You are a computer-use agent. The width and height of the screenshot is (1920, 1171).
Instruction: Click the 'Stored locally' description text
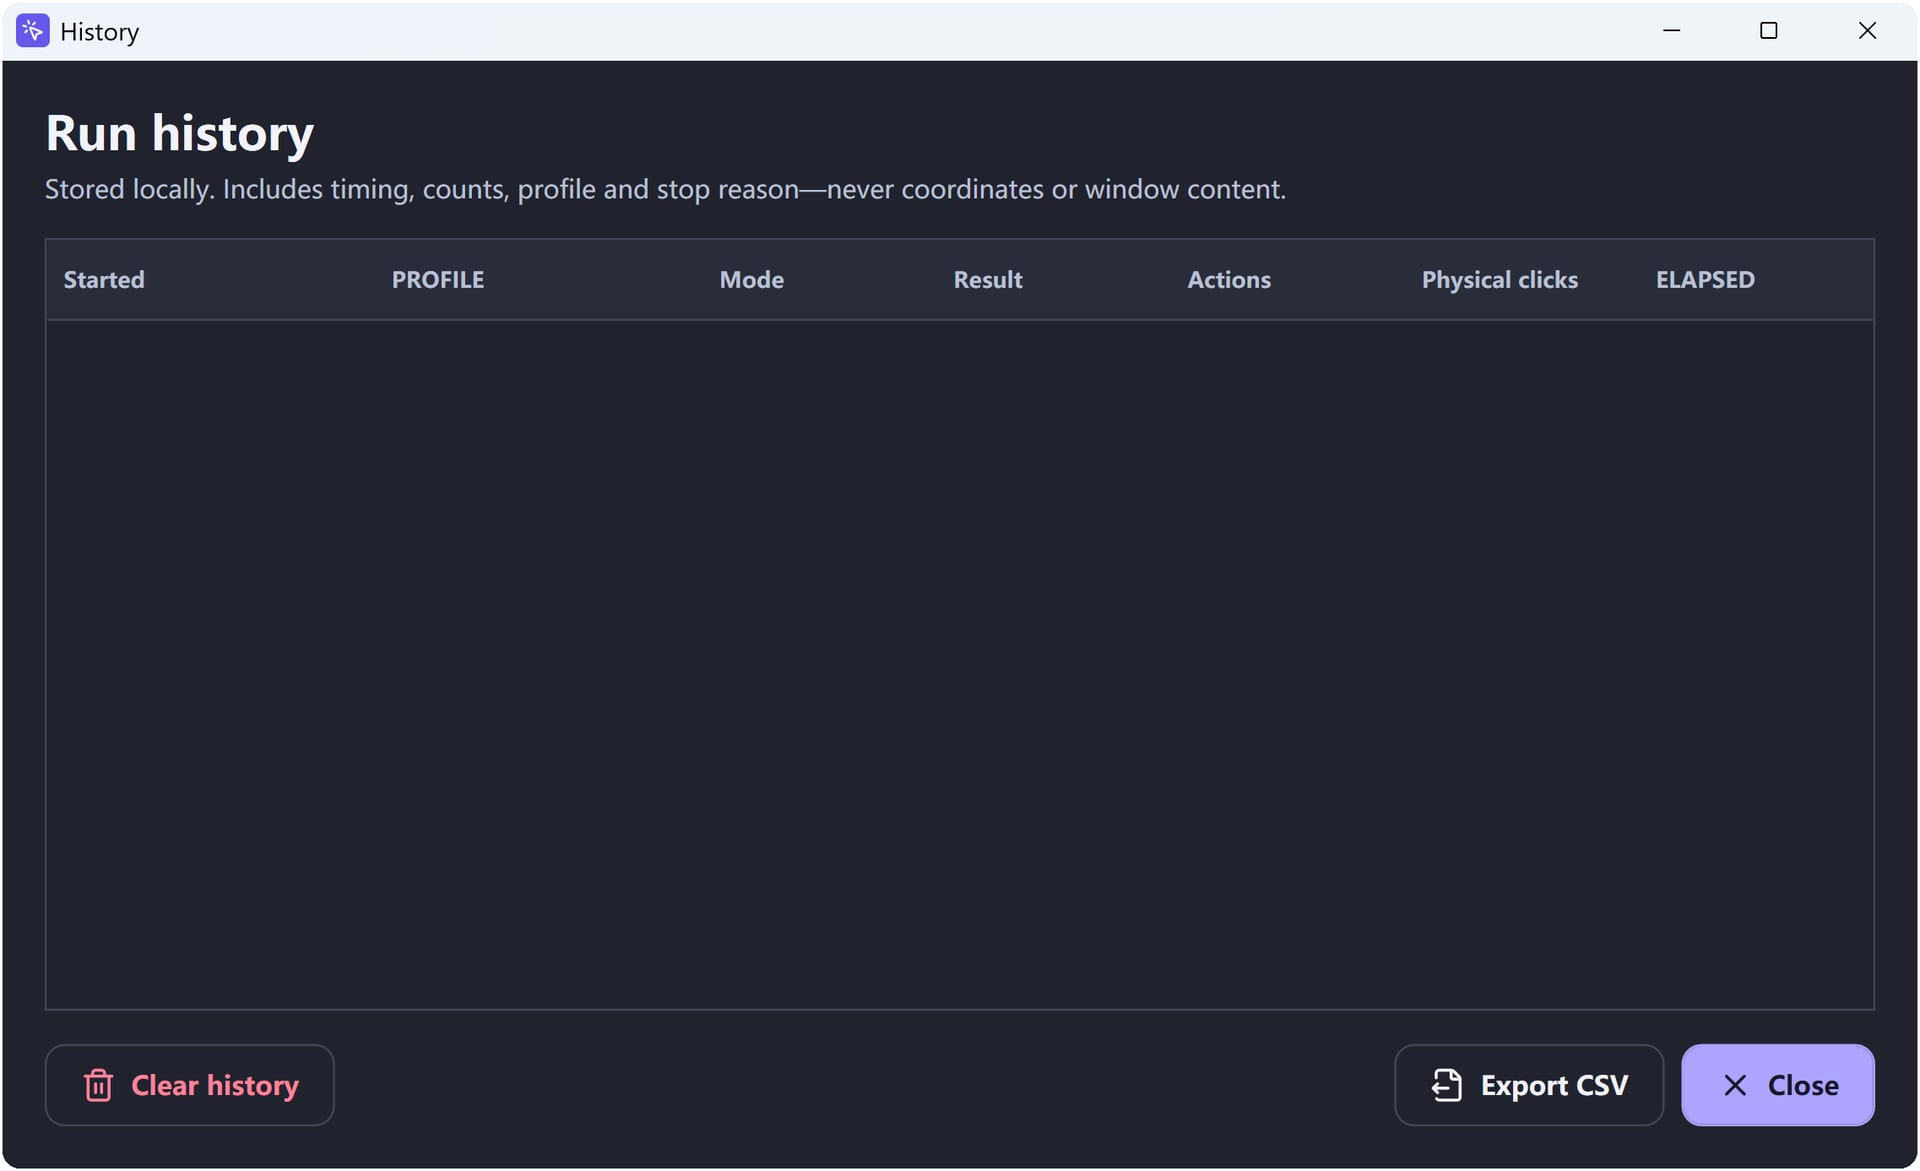665,190
